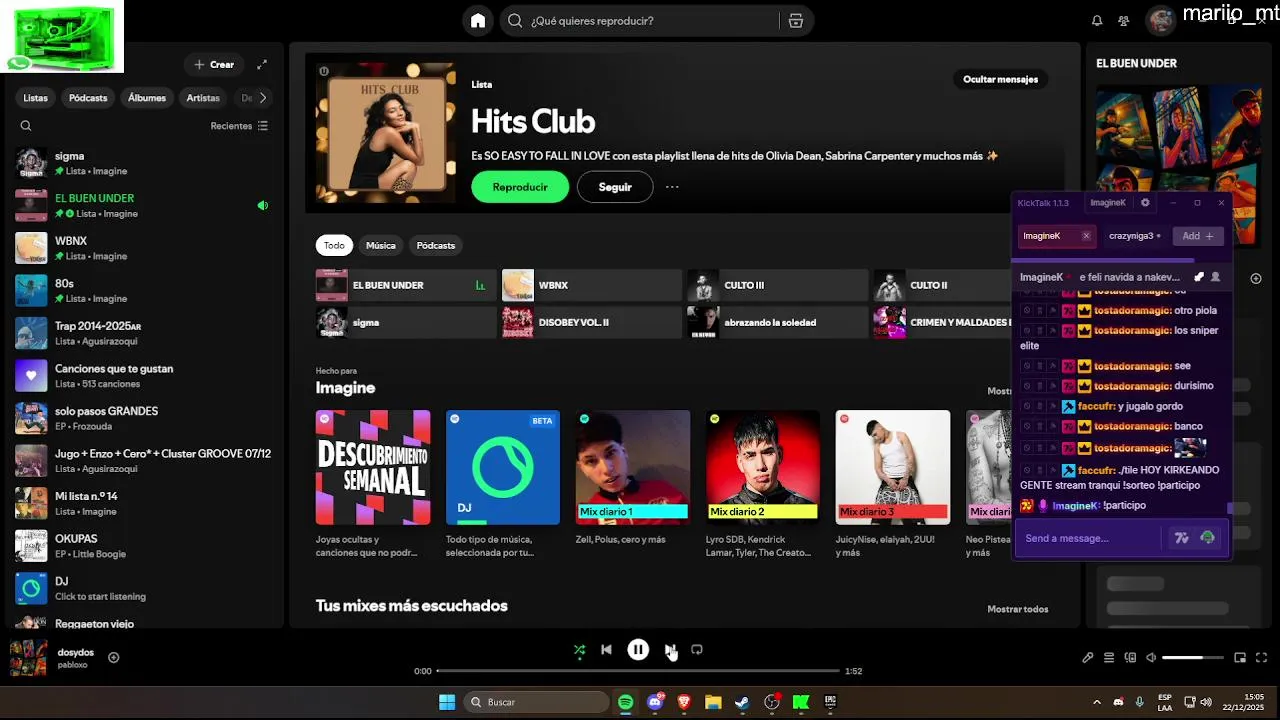Open the Crear menu
Viewport: 1280px width, 720px height.
tap(214, 64)
